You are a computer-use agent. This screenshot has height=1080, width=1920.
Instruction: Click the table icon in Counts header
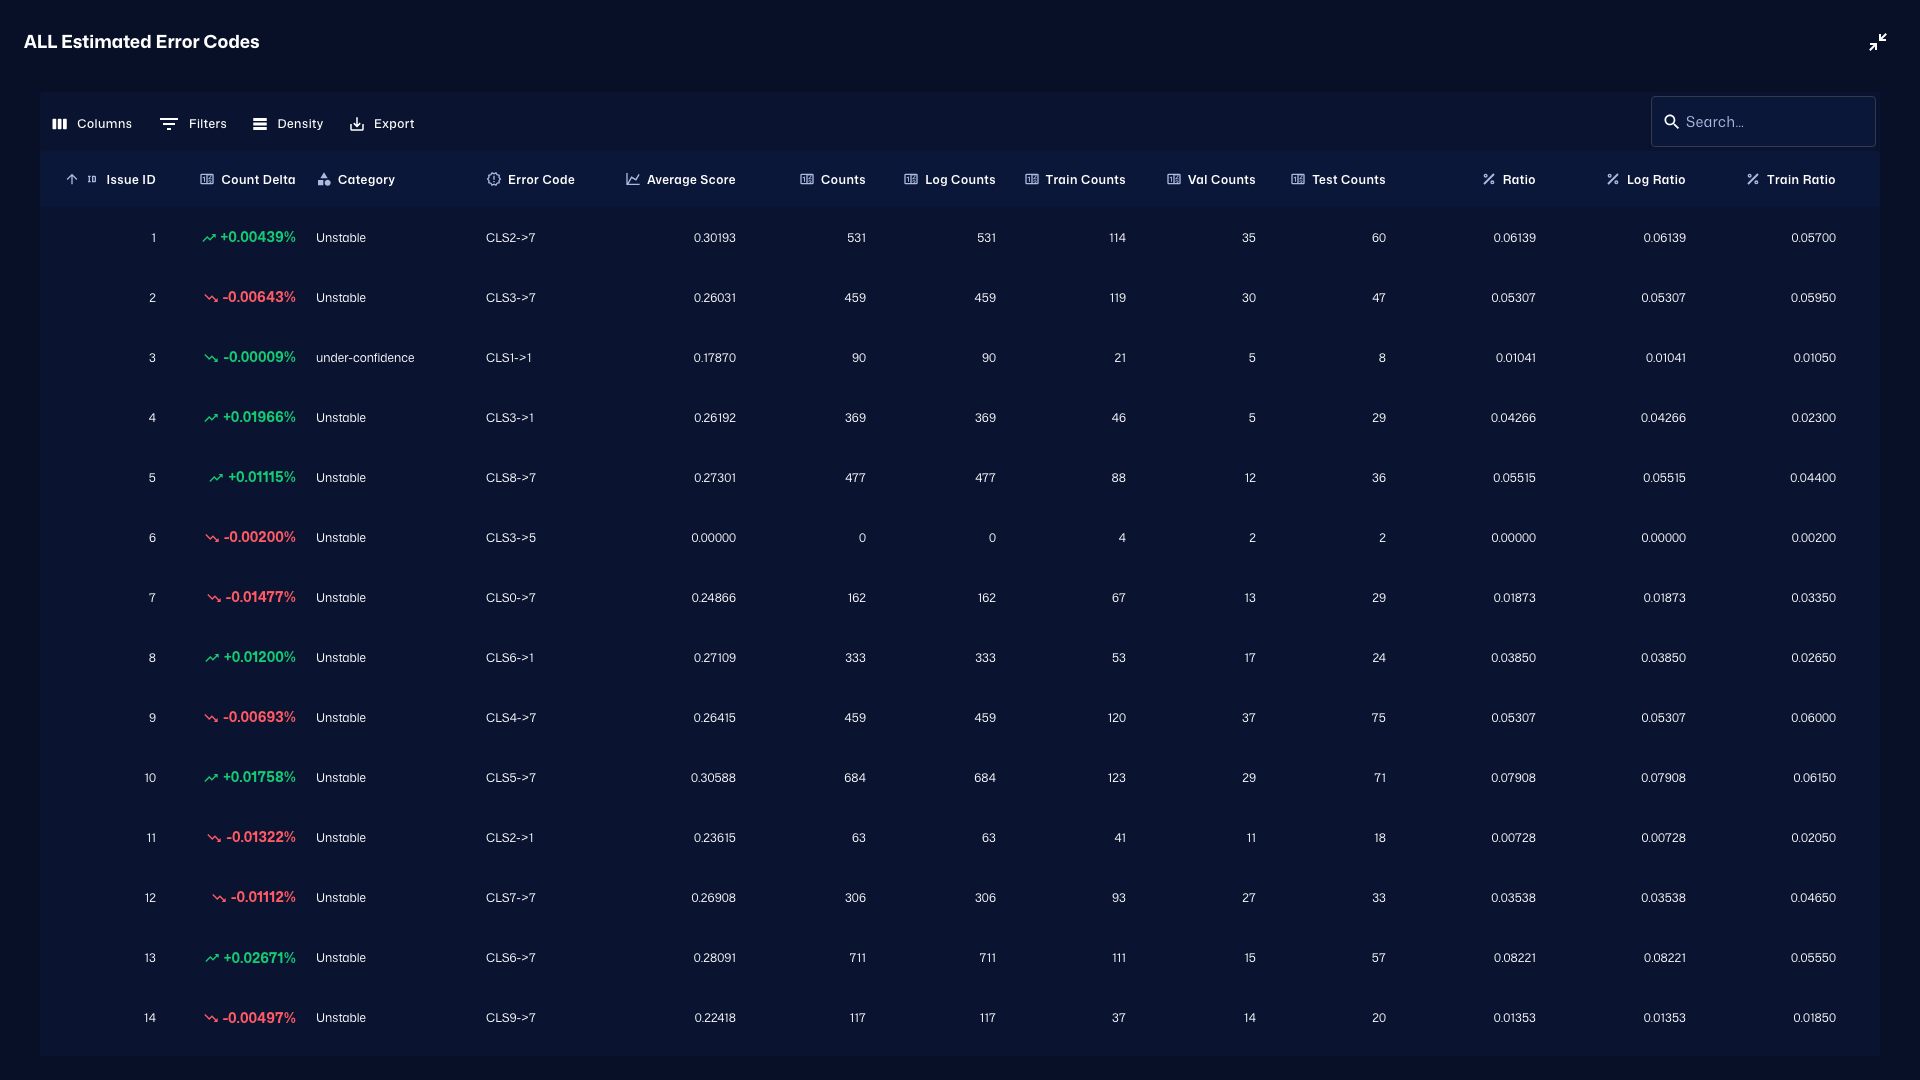(x=806, y=179)
